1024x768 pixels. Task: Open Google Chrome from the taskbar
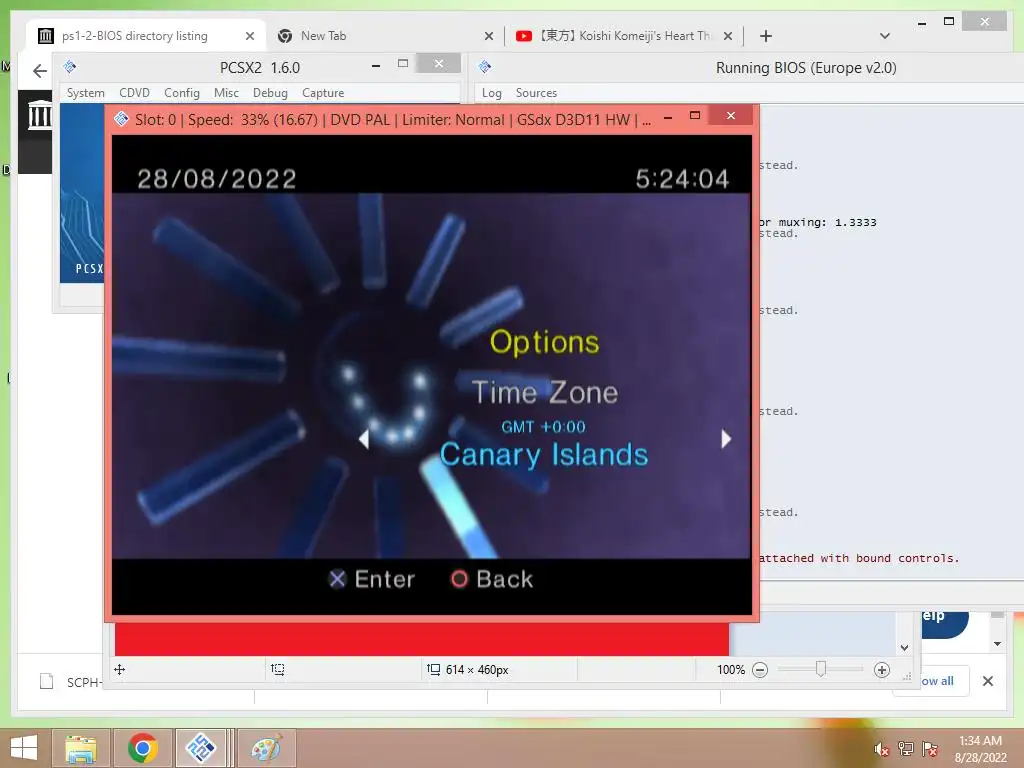[x=143, y=748]
